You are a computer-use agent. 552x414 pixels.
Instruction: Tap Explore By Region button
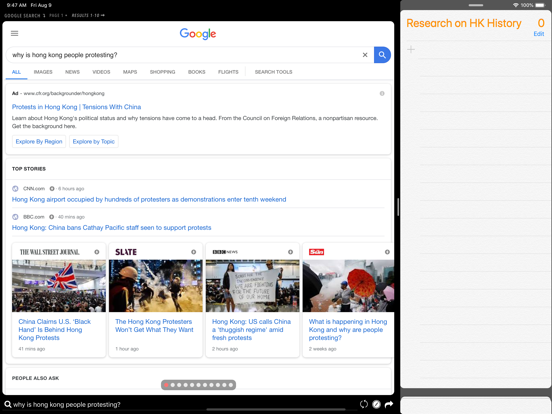tap(39, 142)
